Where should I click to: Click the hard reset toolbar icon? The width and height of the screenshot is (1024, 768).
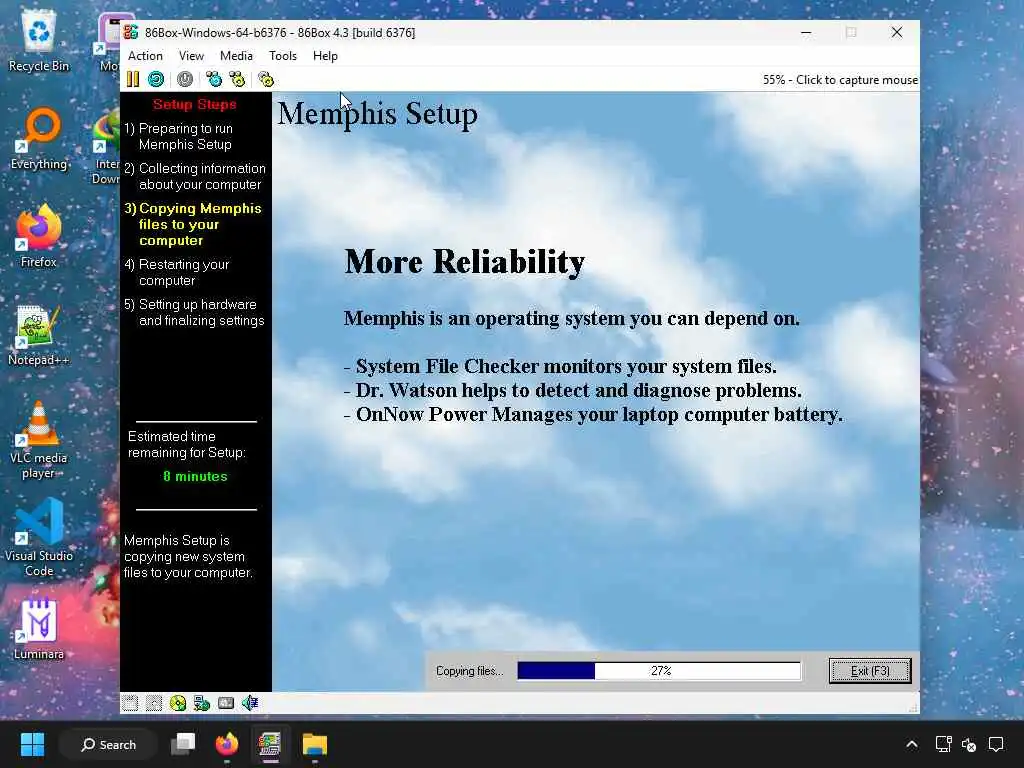click(156, 80)
